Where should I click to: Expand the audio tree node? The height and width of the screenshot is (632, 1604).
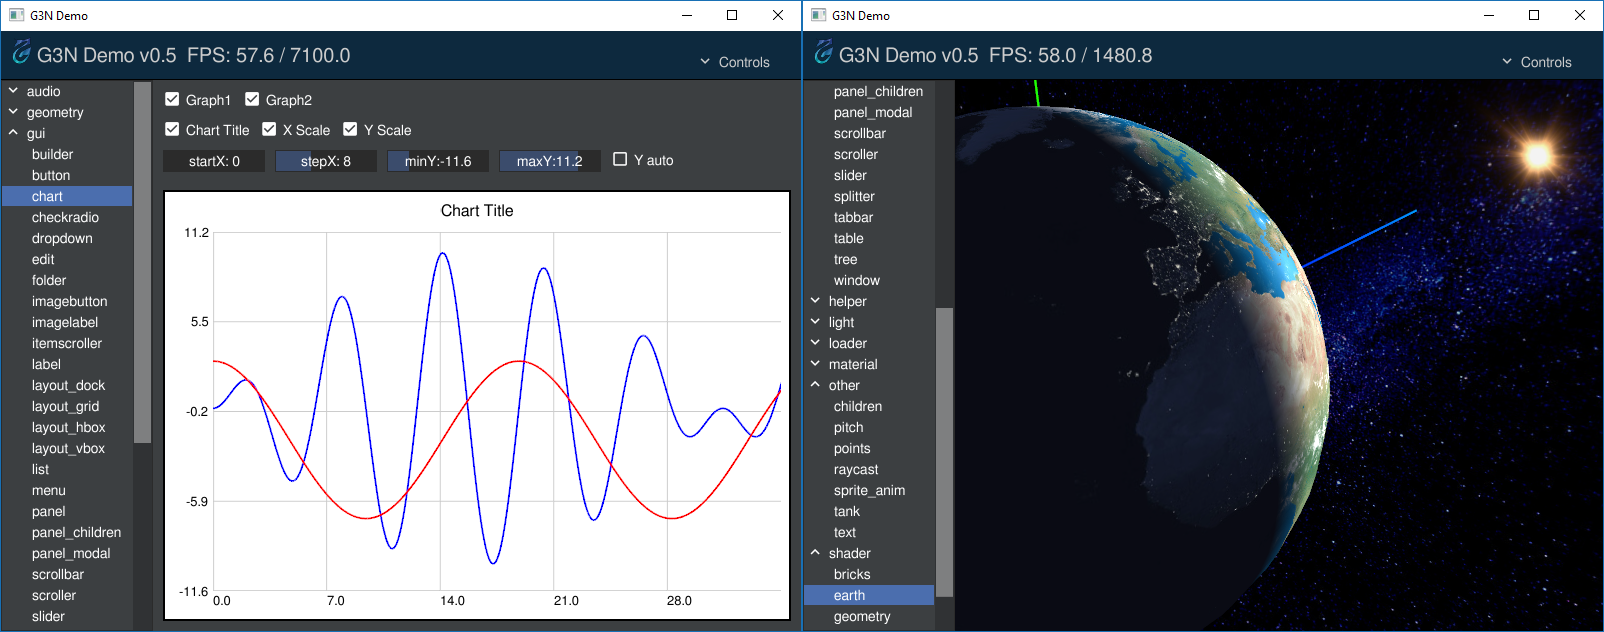point(13,91)
